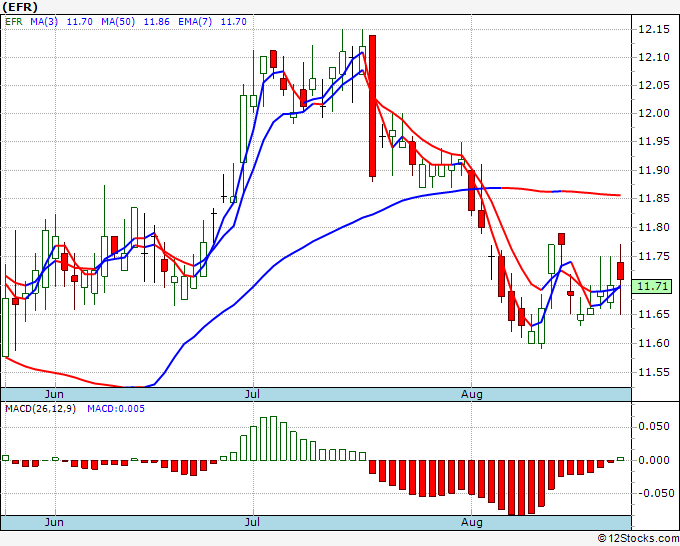Click Jun on the MACD panel axis
Viewport: 680px width, 546px height.
[x=54, y=522]
